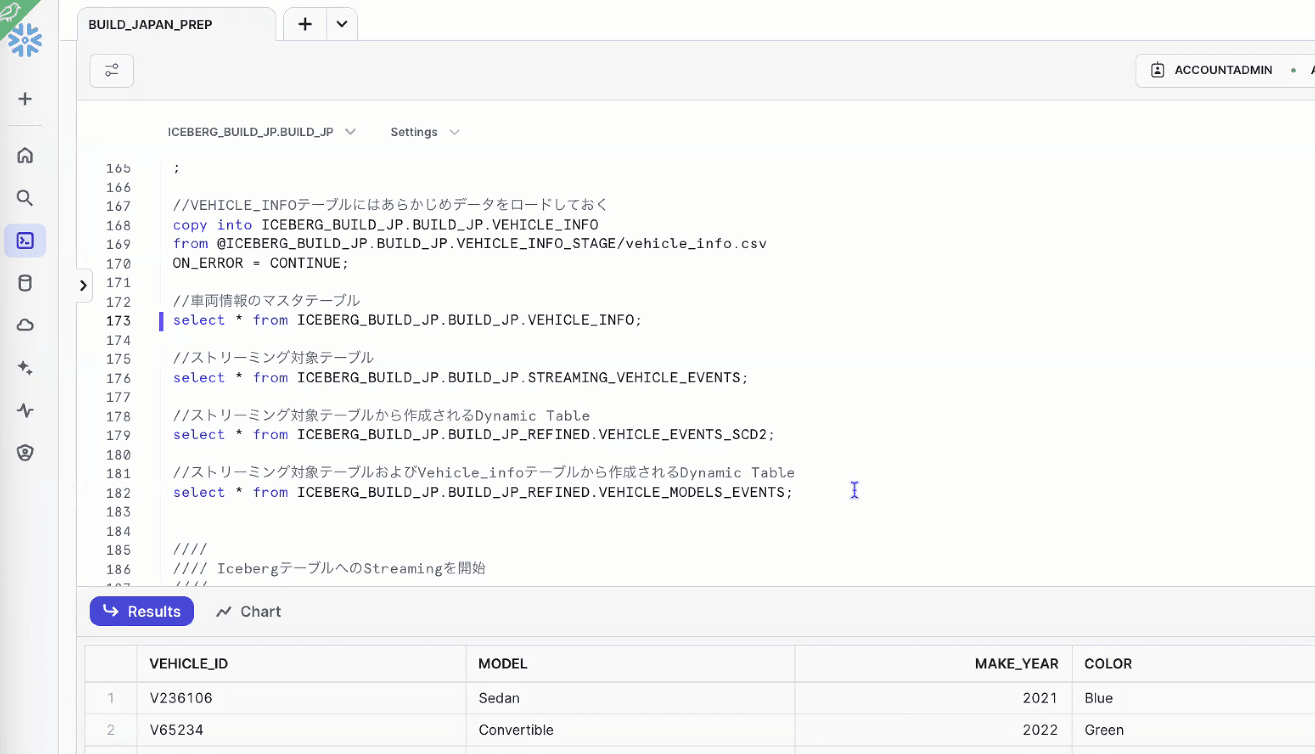This screenshot has width=1315, height=754.
Task: Click the VEHICLE_MODELS_EVENTS select line
Action: (x=482, y=492)
